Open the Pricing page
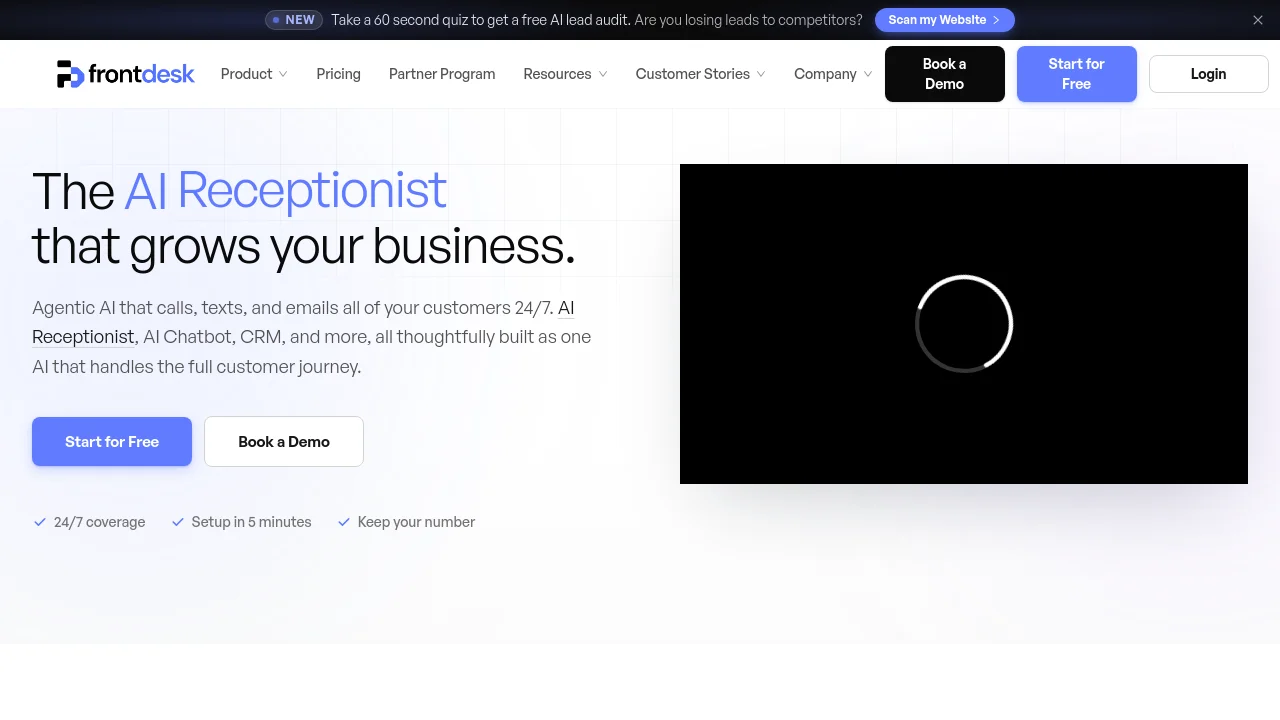The image size is (1280, 720). 338,74
